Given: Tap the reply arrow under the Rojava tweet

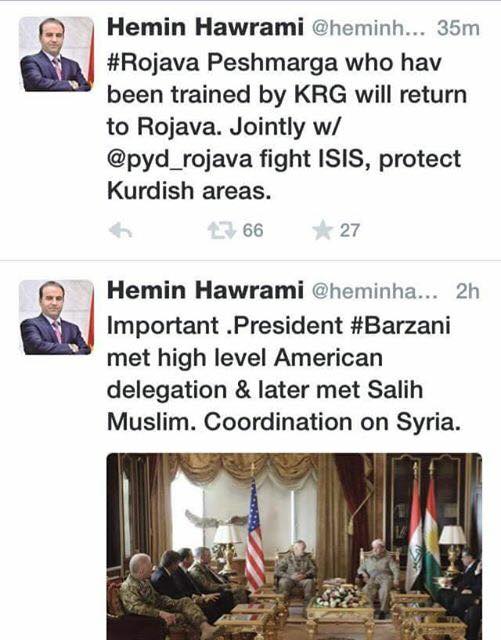Looking at the screenshot, I should 120,231.
